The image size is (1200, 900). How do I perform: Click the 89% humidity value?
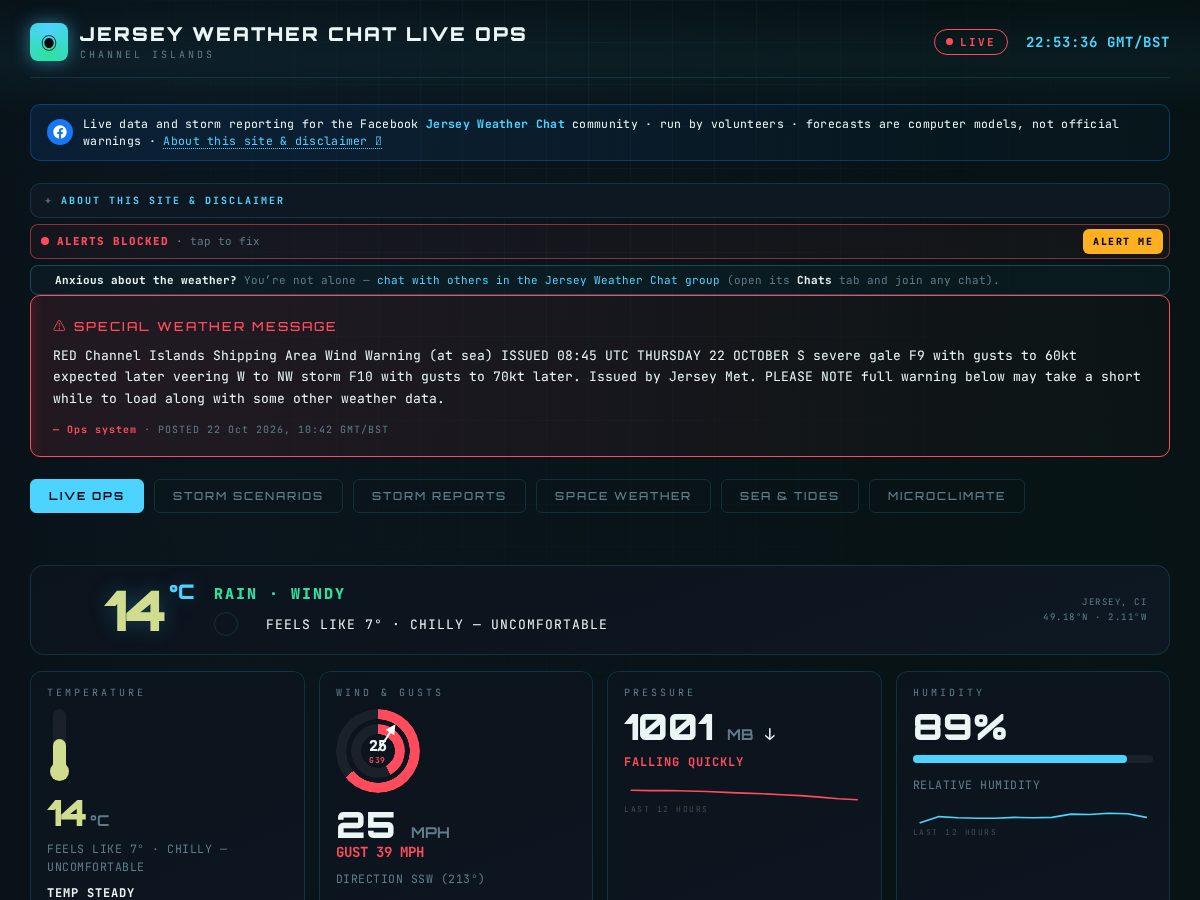(x=959, y=728)
